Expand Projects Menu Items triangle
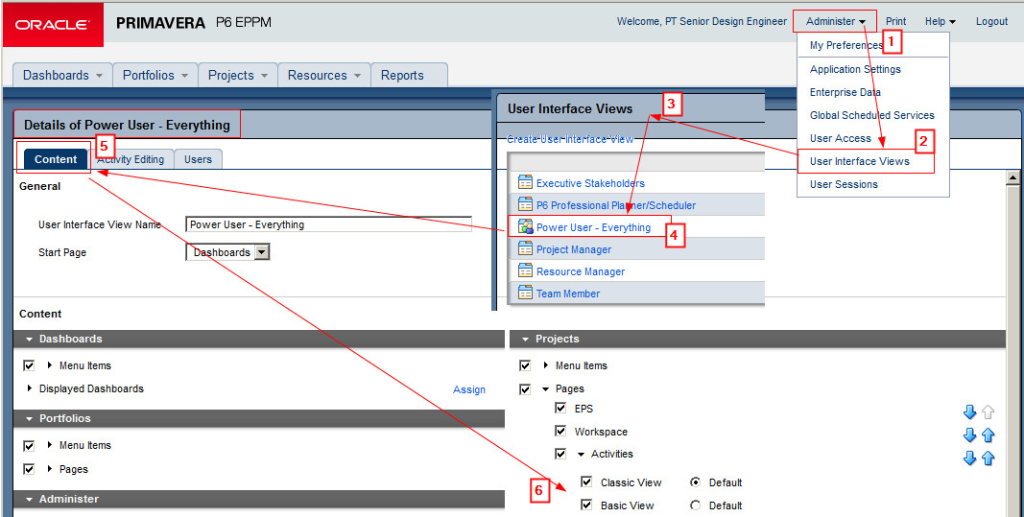Screen dimensions: 1024x517 pos(546,366)
